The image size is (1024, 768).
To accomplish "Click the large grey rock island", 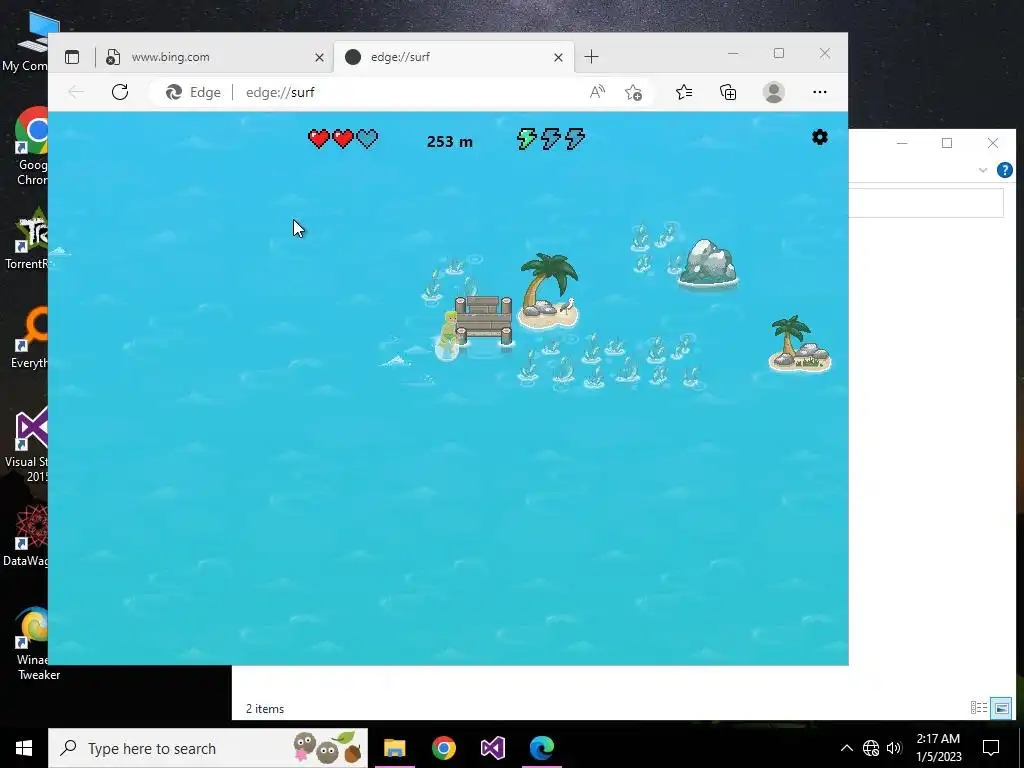I will (708, 263).
